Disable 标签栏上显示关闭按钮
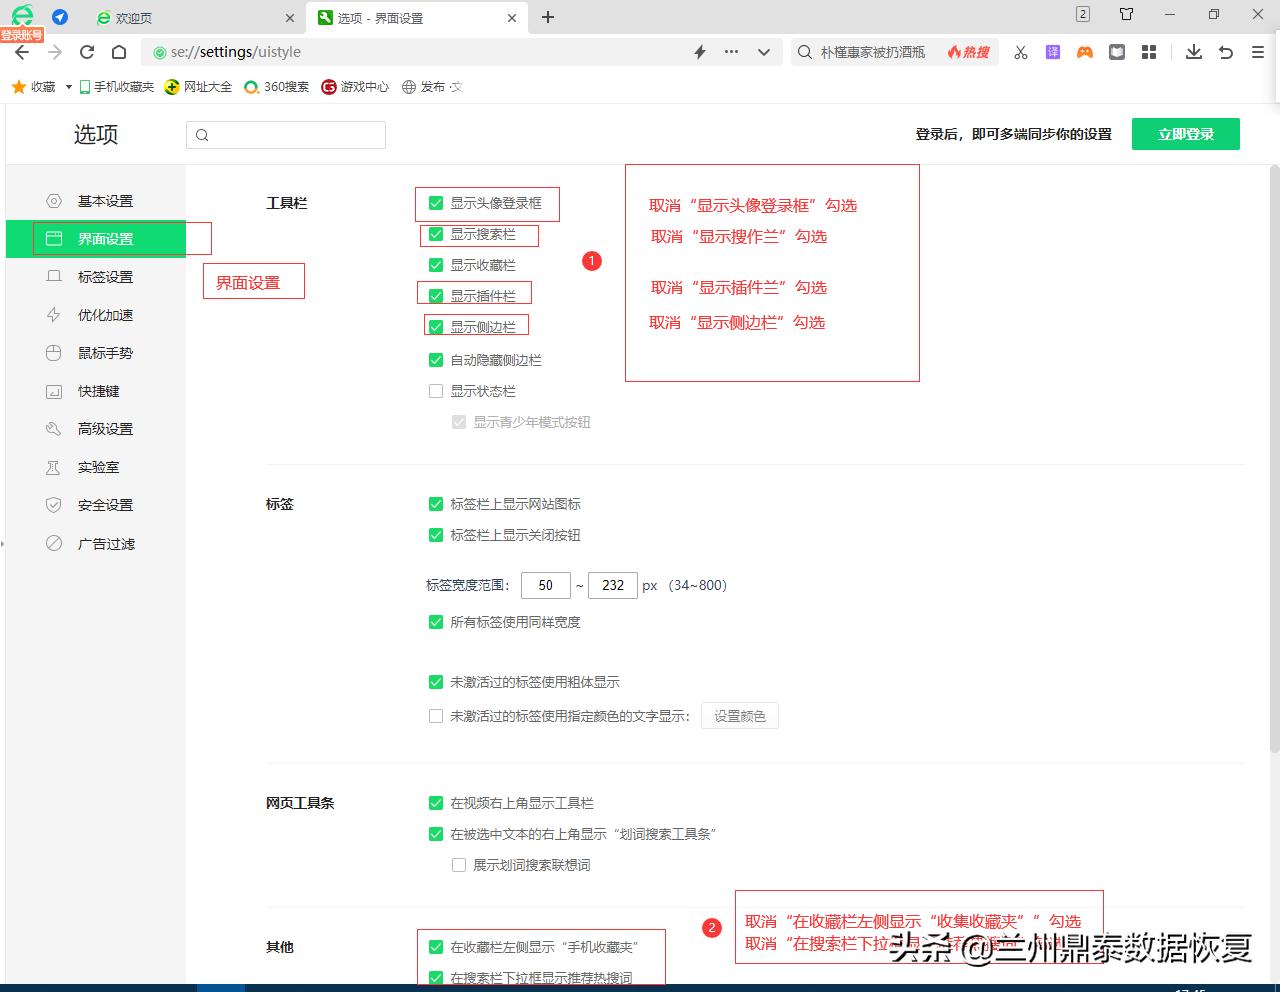Viewport: 1280px width, 992px height. click(x=436, y=535)
